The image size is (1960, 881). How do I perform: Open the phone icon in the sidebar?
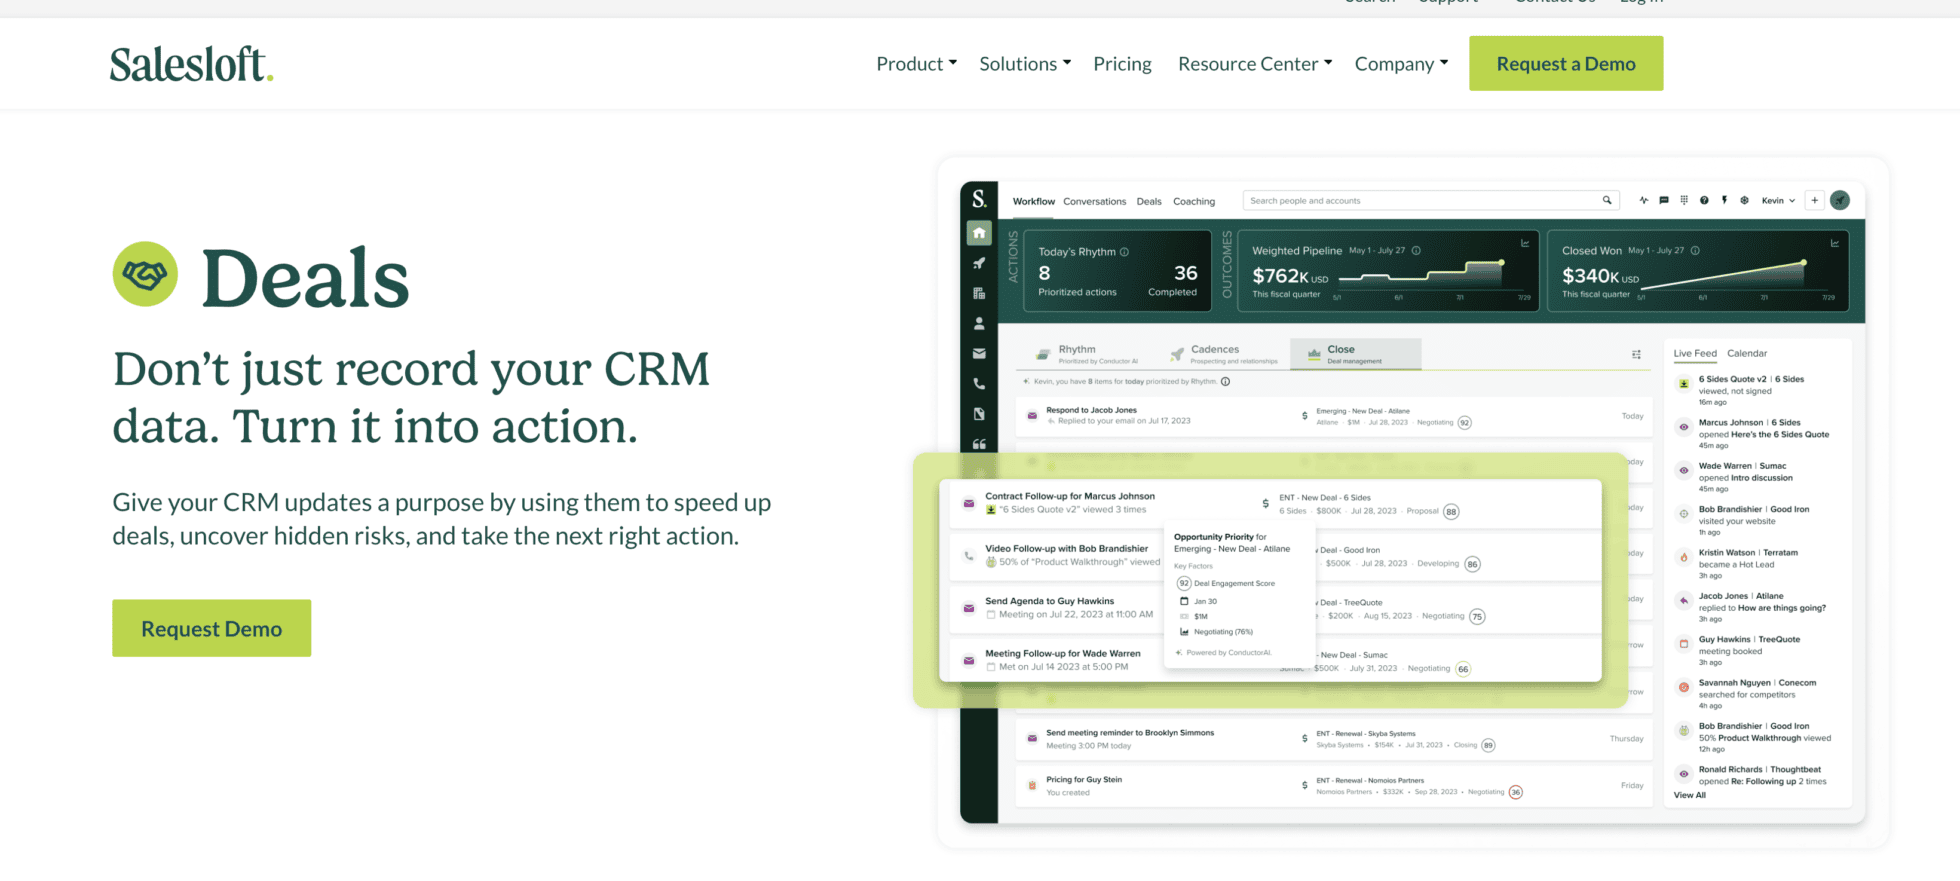tap(979, 383)
